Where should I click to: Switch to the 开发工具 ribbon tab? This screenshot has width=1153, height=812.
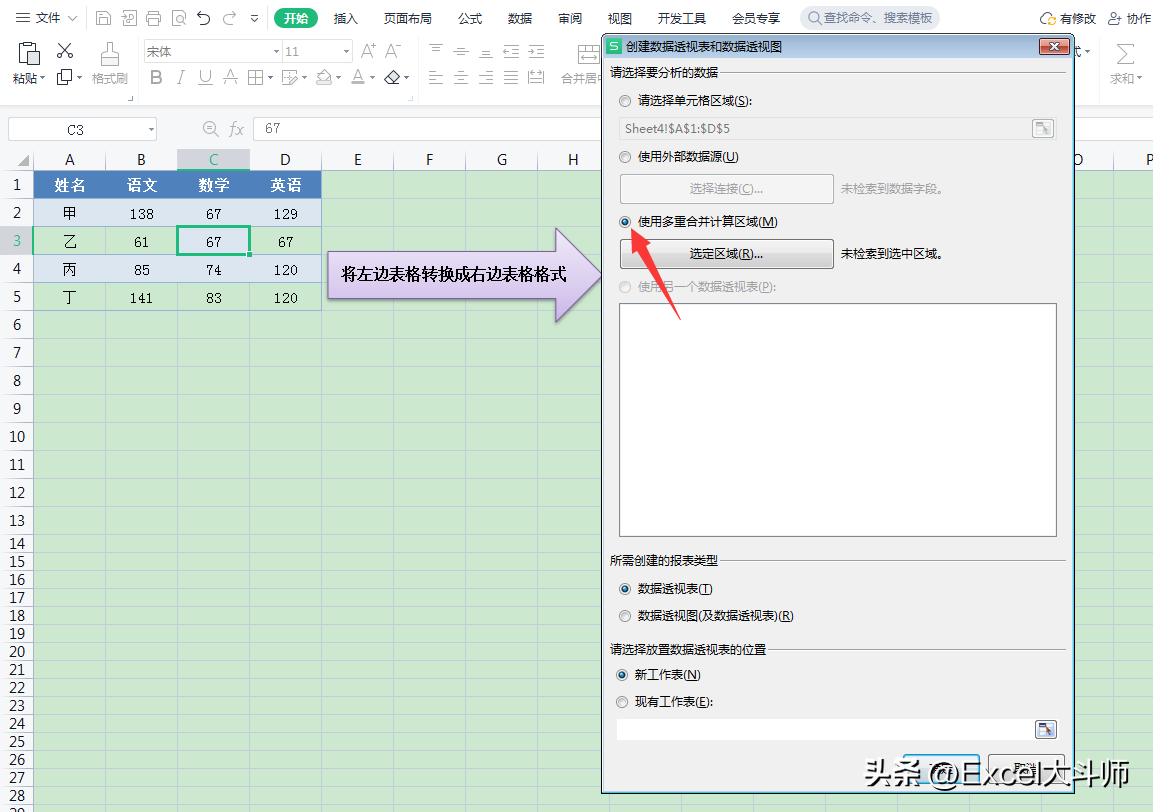(x=682, y=18)
